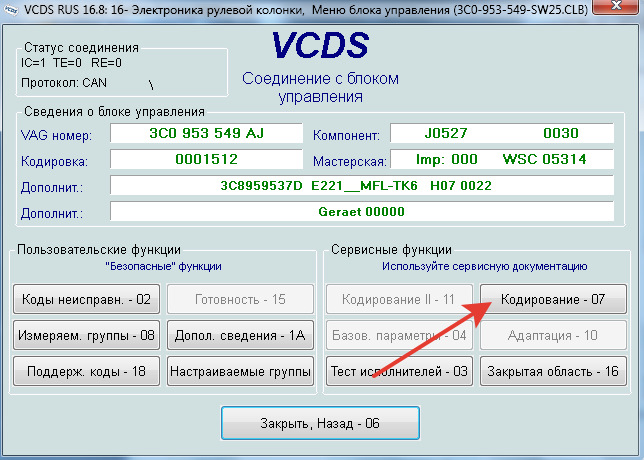Click the Статус соединения group title

click(x=81, y=48)
